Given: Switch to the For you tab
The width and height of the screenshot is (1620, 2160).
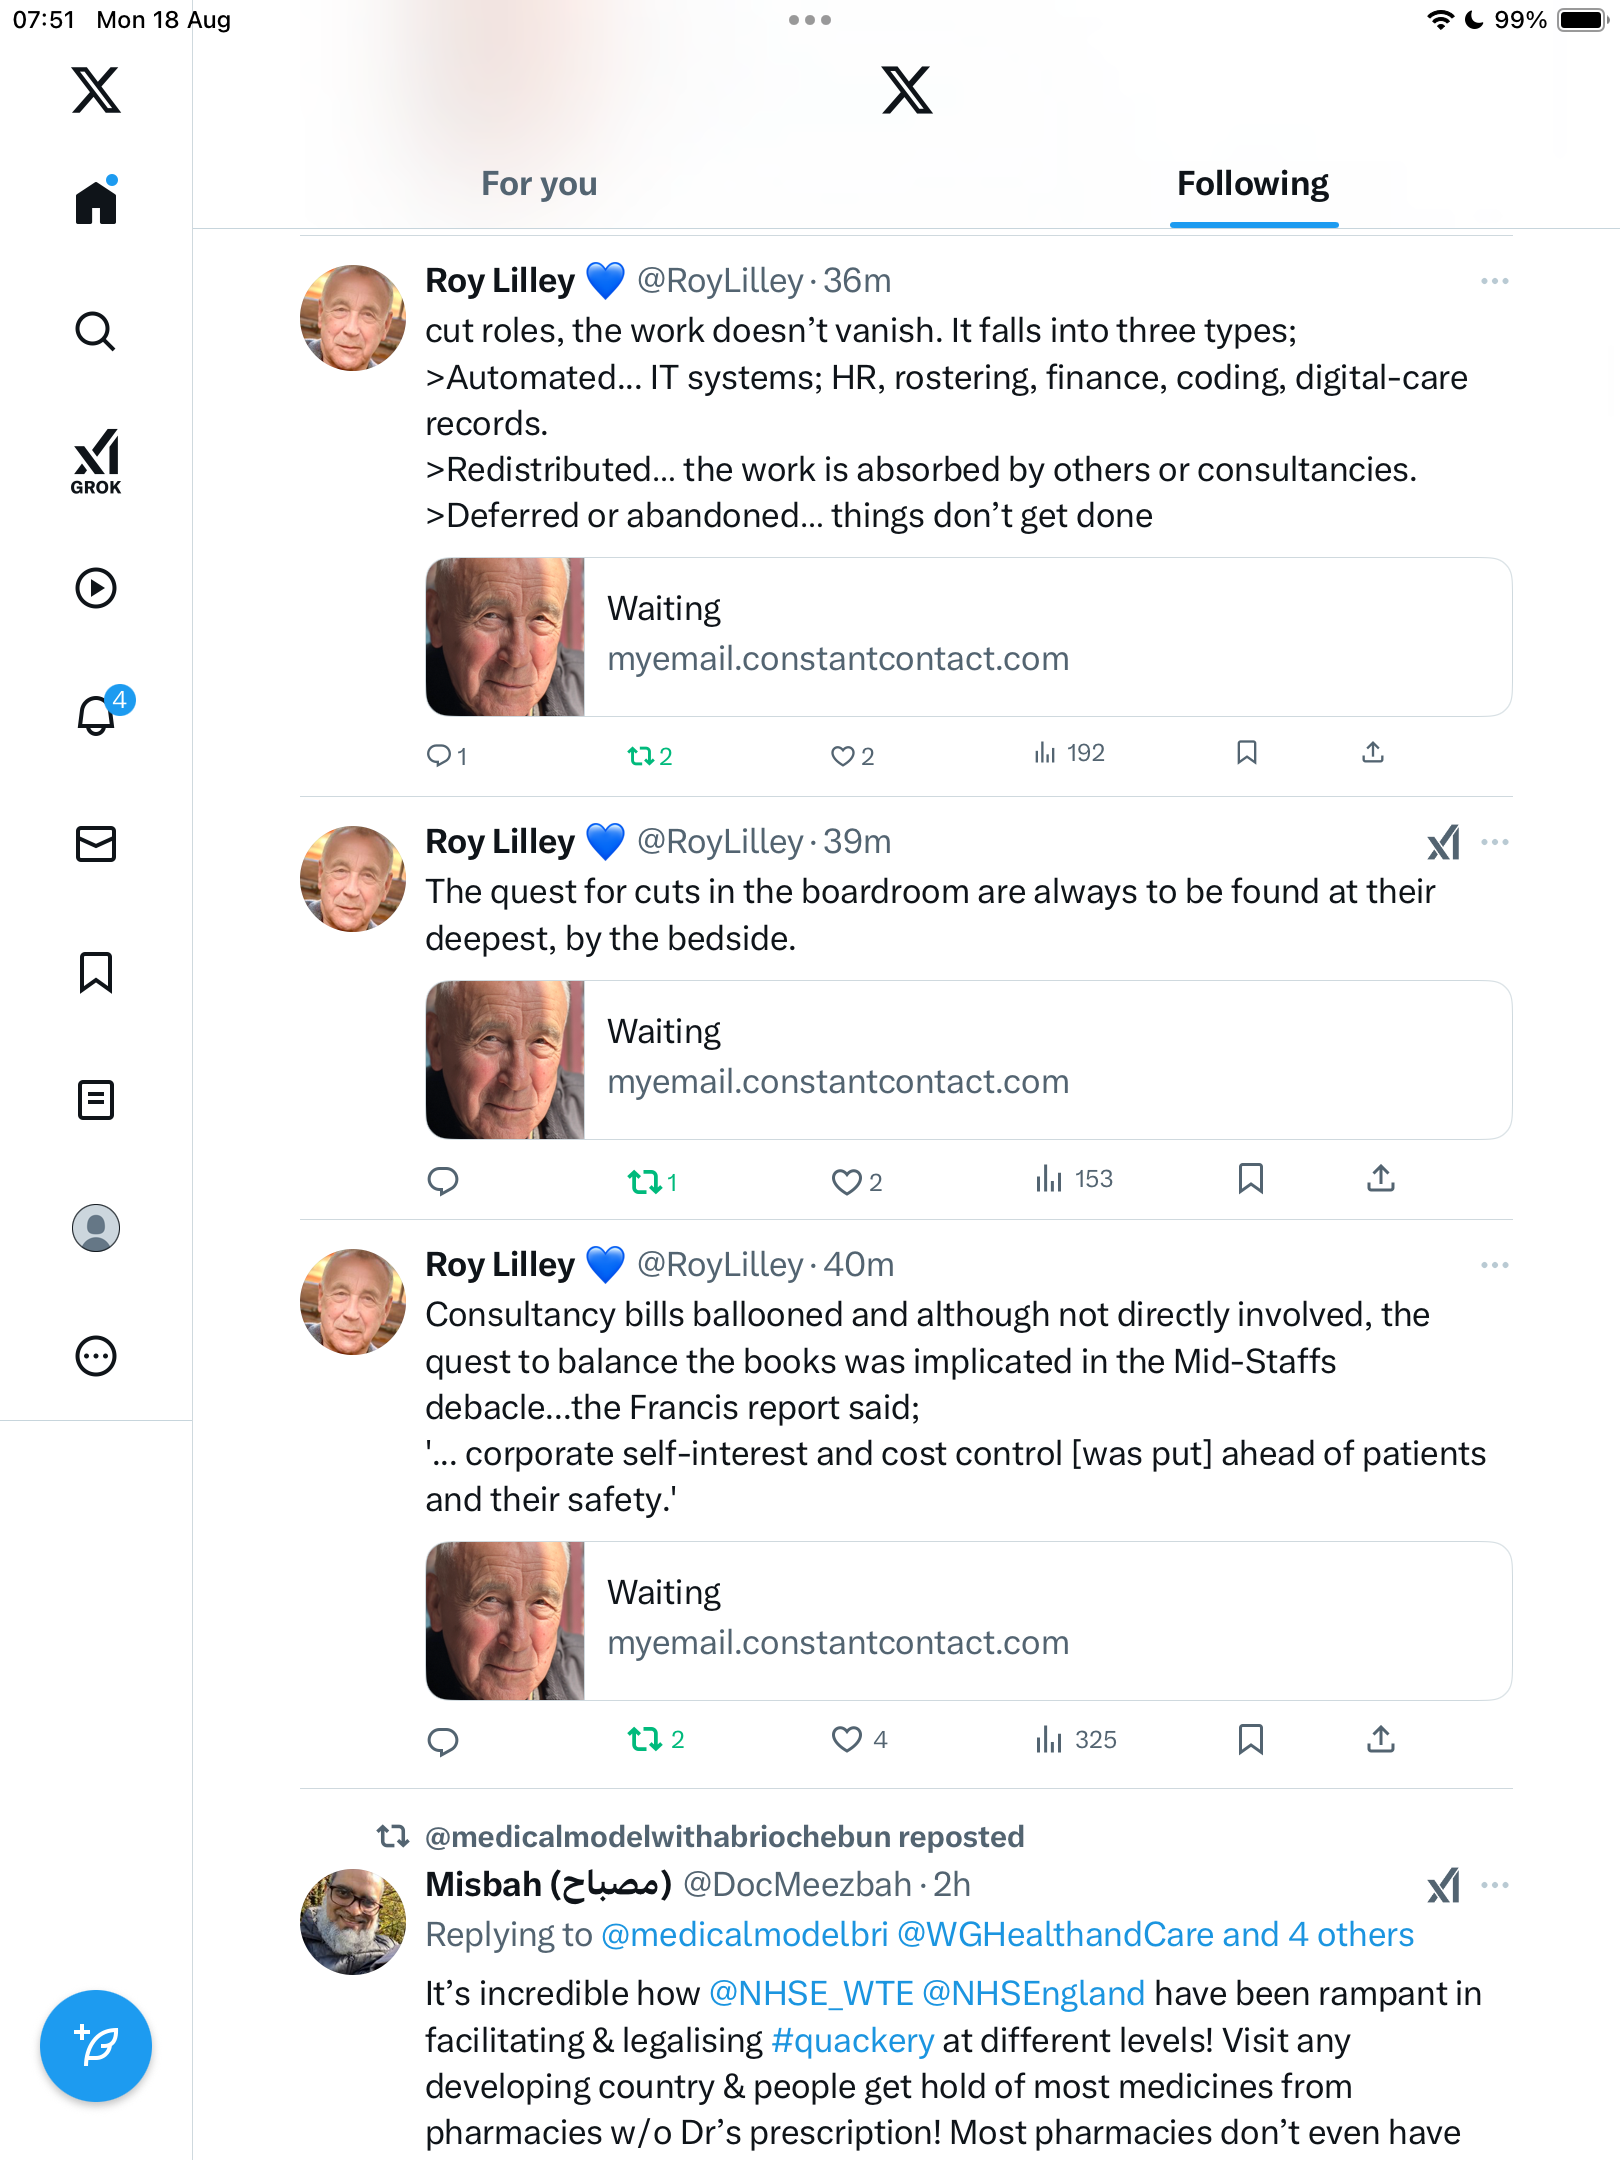Looking at the screenshot, I should (x=539, y=184).
